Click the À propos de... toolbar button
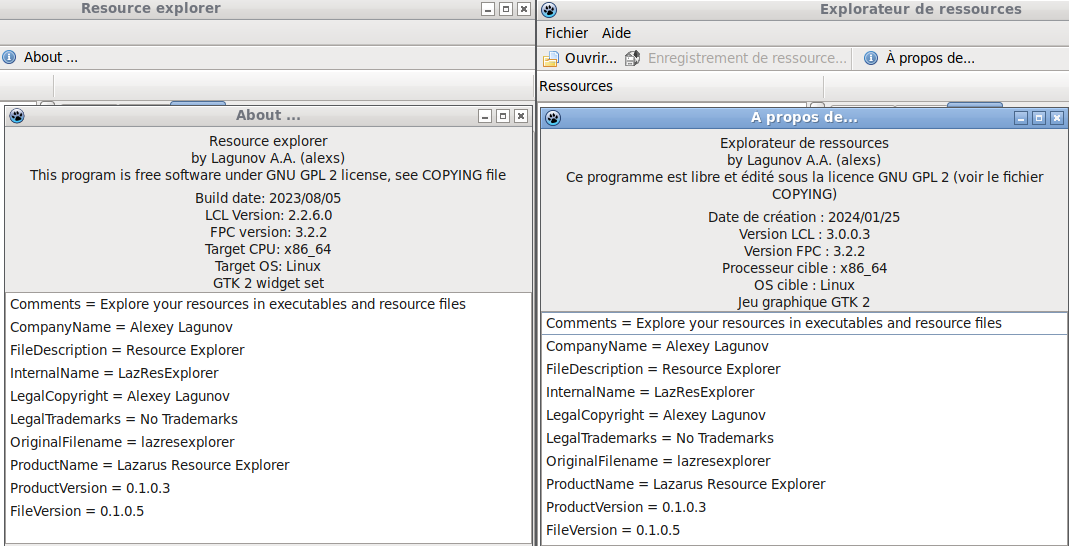Image resolution: width=1069 pixels, height=546 pixels. [x=920, y=59]
